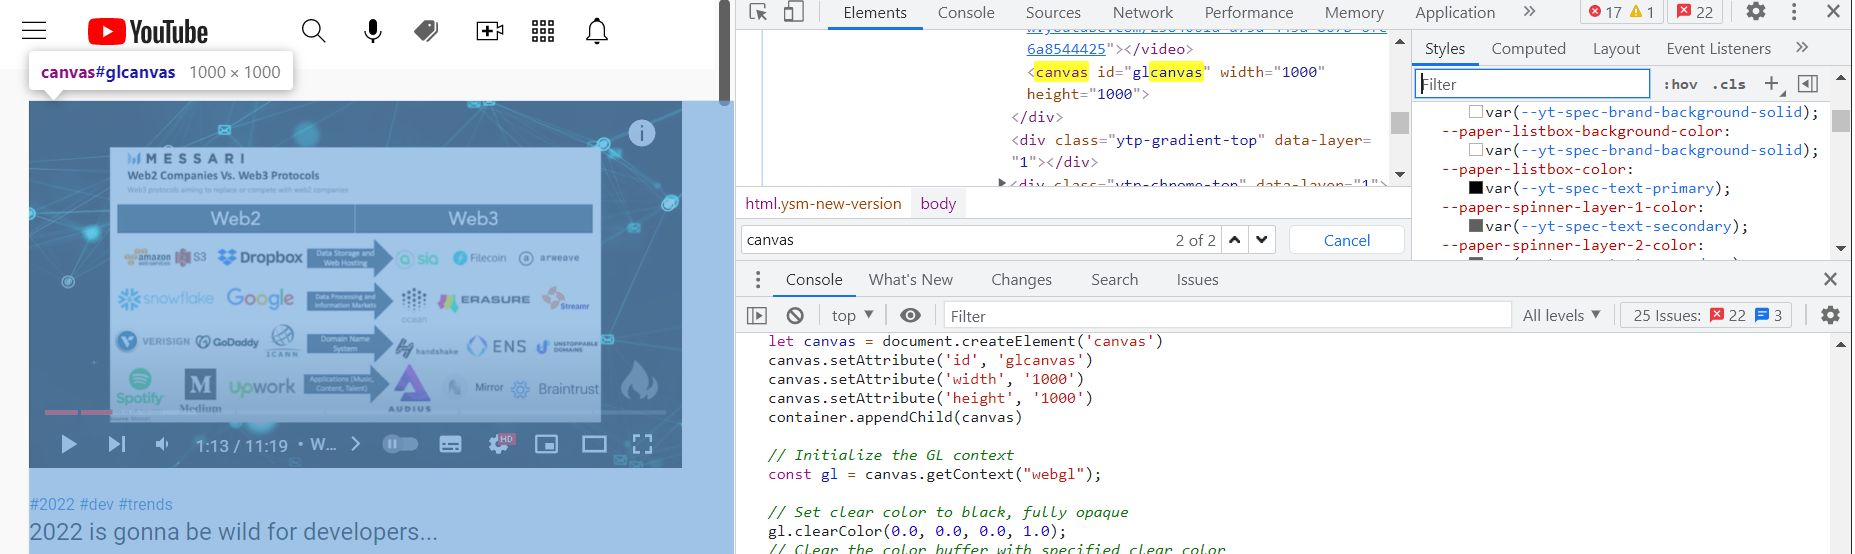1855x554 pixels.
Task: Jump to previous search result with up arrow
Action: (x=1235, y=240)
